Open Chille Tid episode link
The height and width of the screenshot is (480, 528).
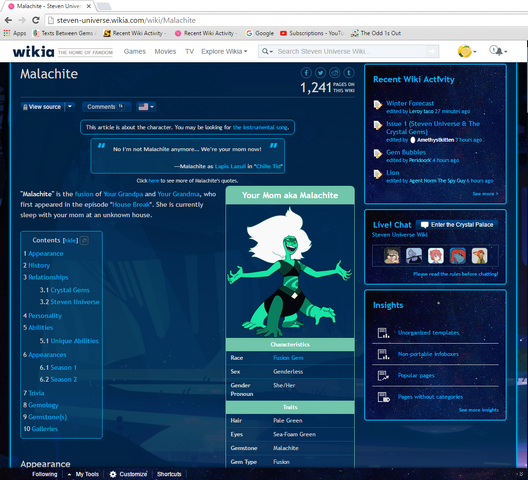point(269,166)
